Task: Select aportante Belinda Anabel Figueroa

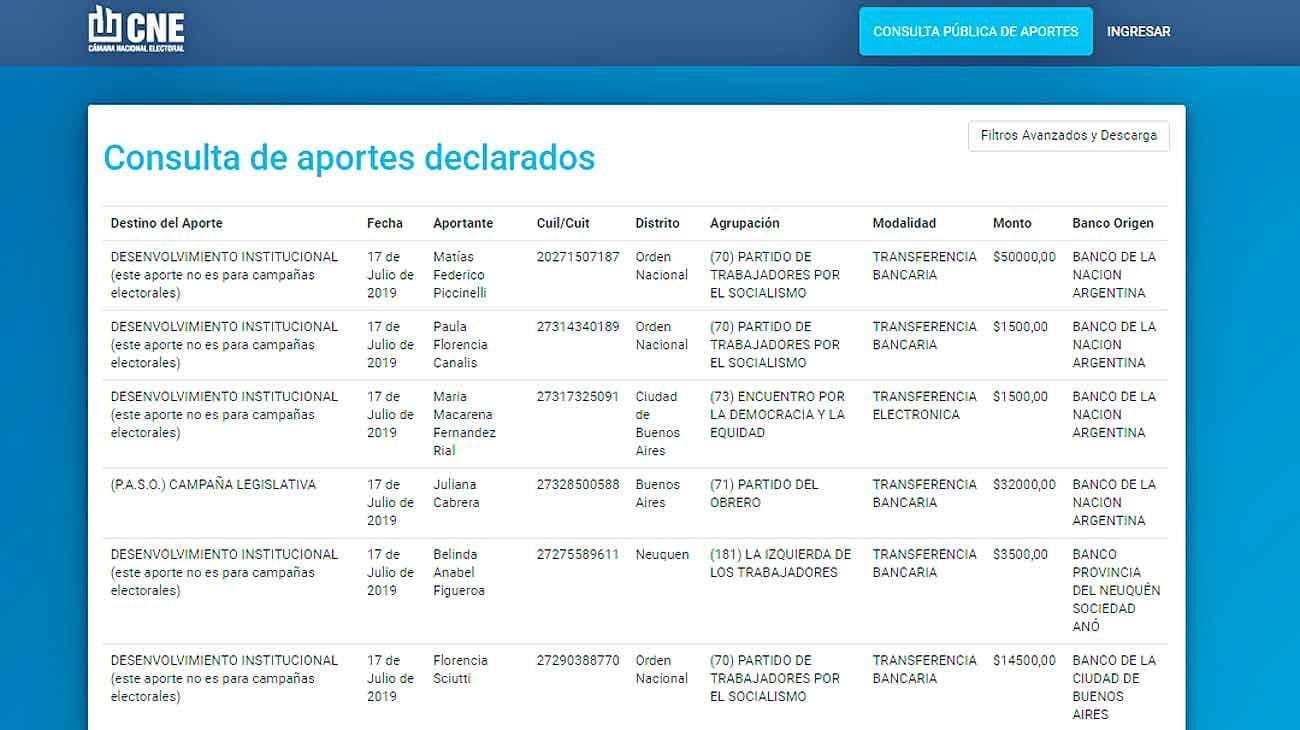Action: tap(459, 572)
